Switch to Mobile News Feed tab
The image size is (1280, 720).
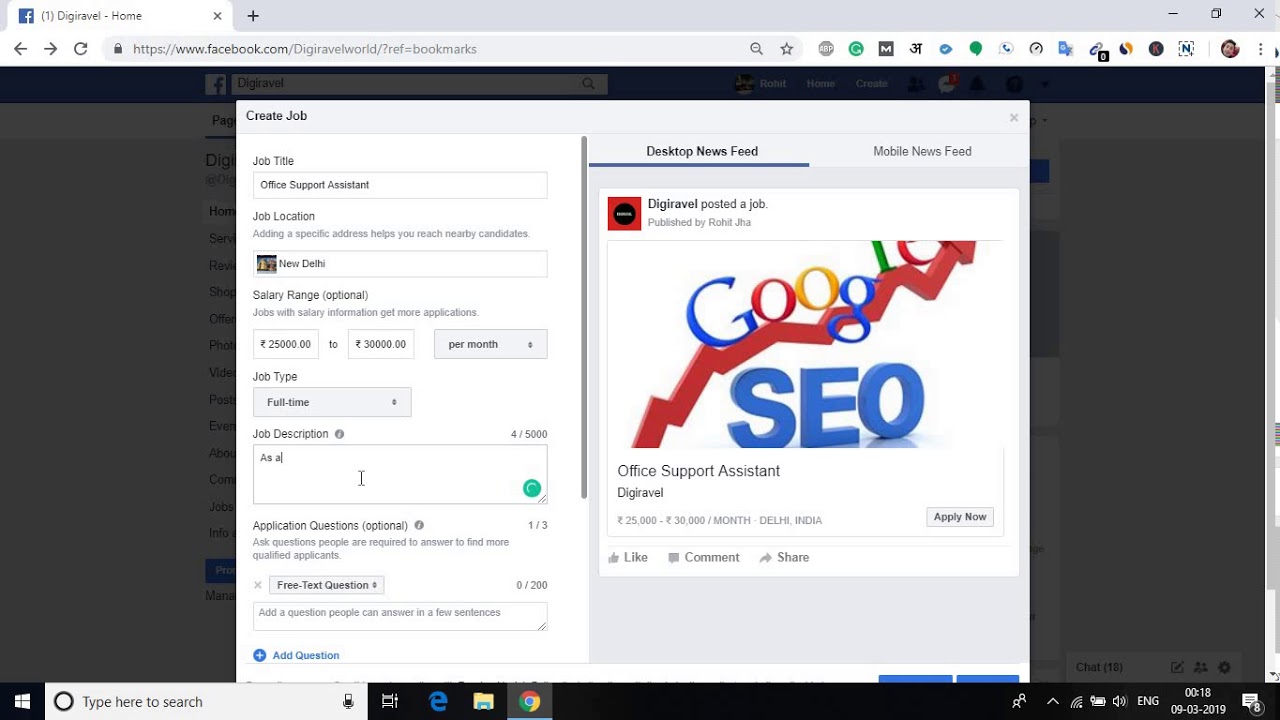click(x=922, y=151)
